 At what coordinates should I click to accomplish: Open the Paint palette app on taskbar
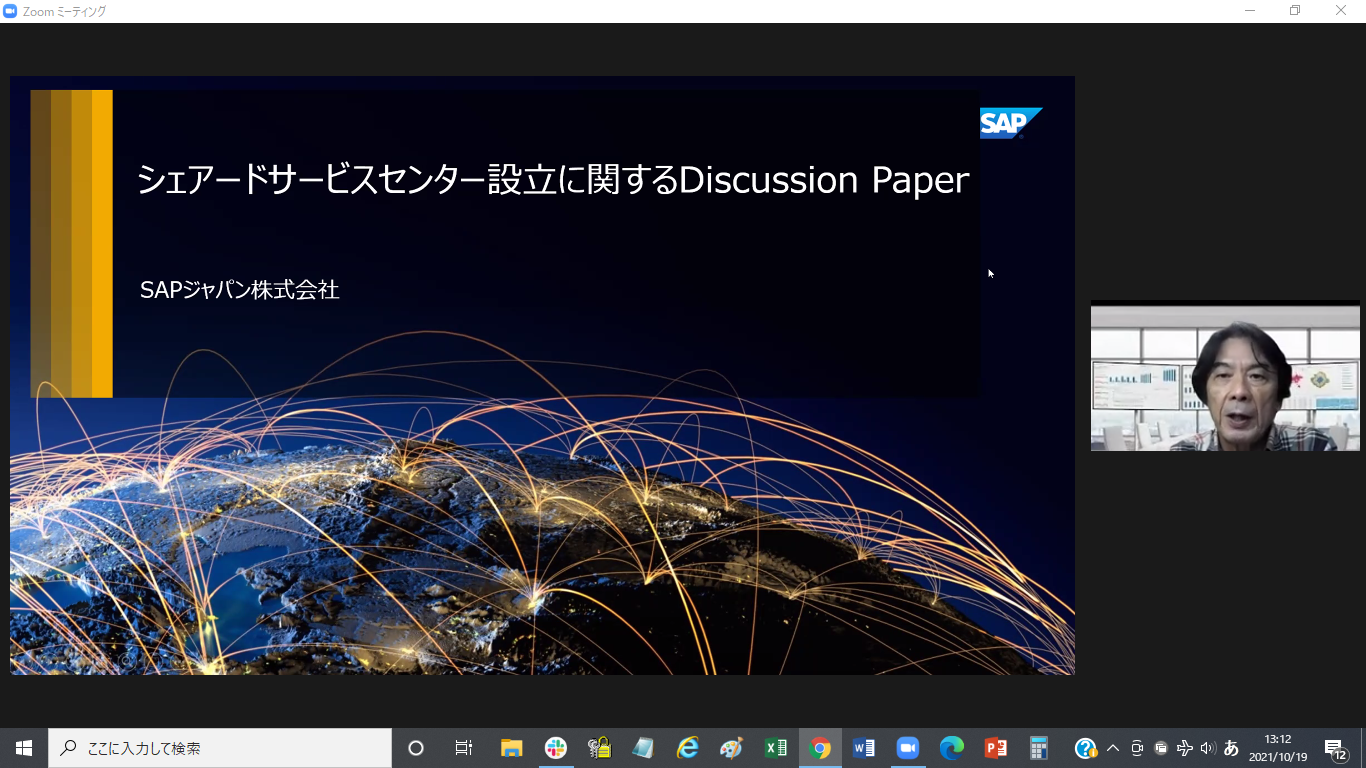click(732, 748)
